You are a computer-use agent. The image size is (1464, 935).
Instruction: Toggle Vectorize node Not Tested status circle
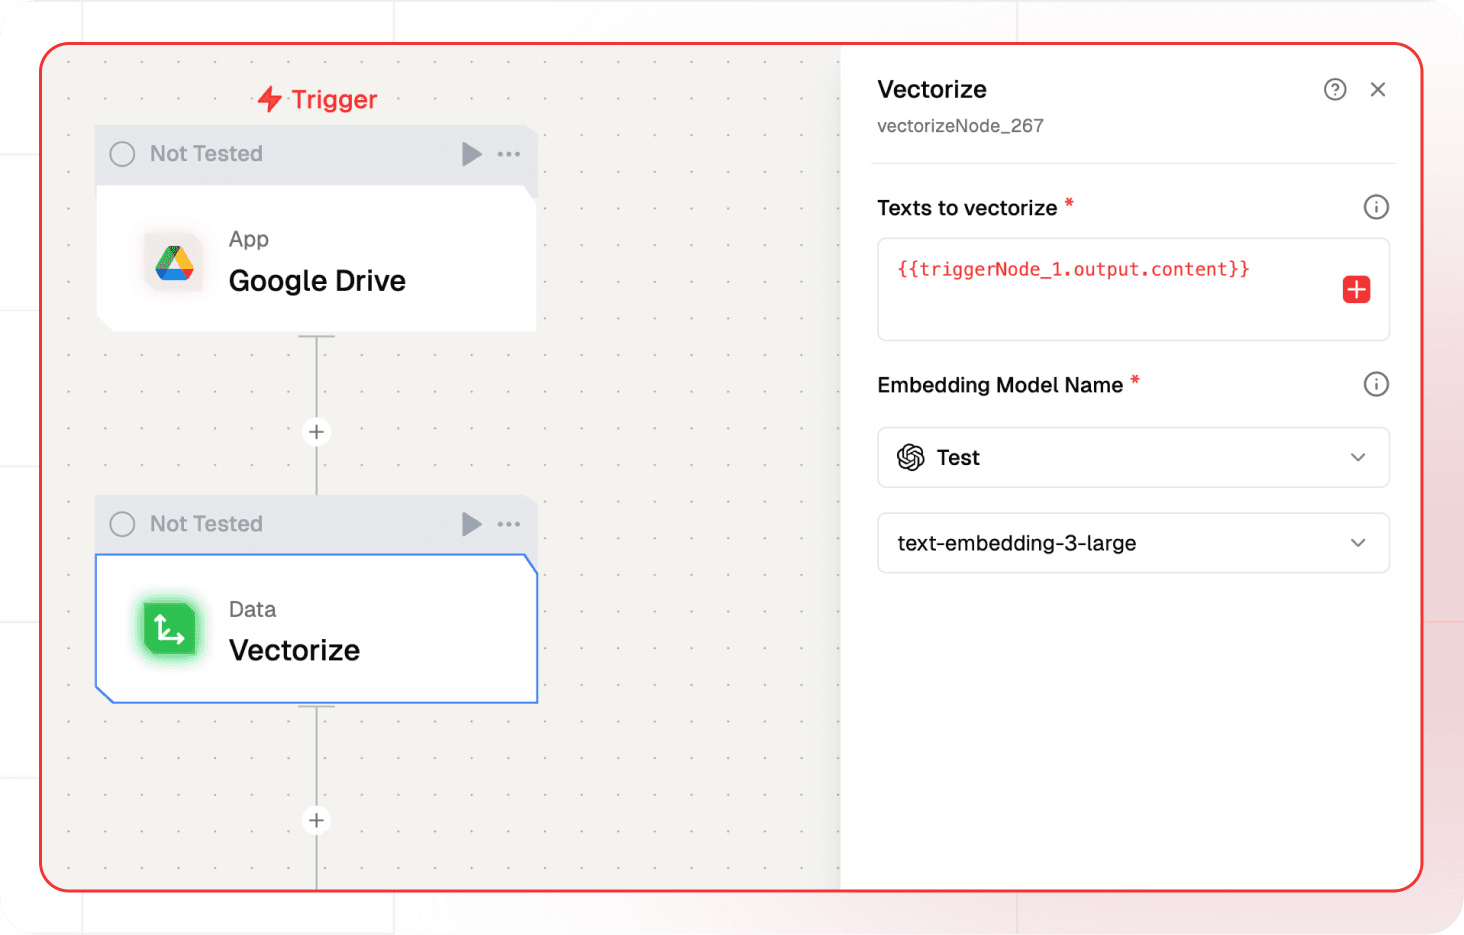click(x=122, y=524)
